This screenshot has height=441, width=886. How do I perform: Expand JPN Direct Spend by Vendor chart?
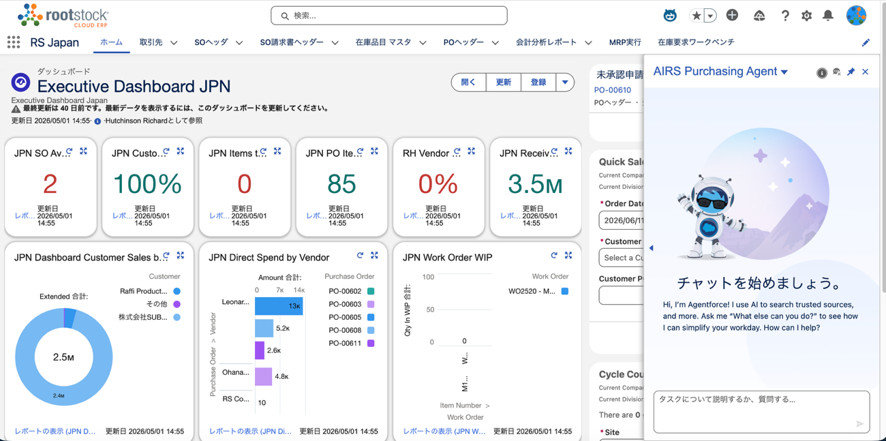[375, 256]
